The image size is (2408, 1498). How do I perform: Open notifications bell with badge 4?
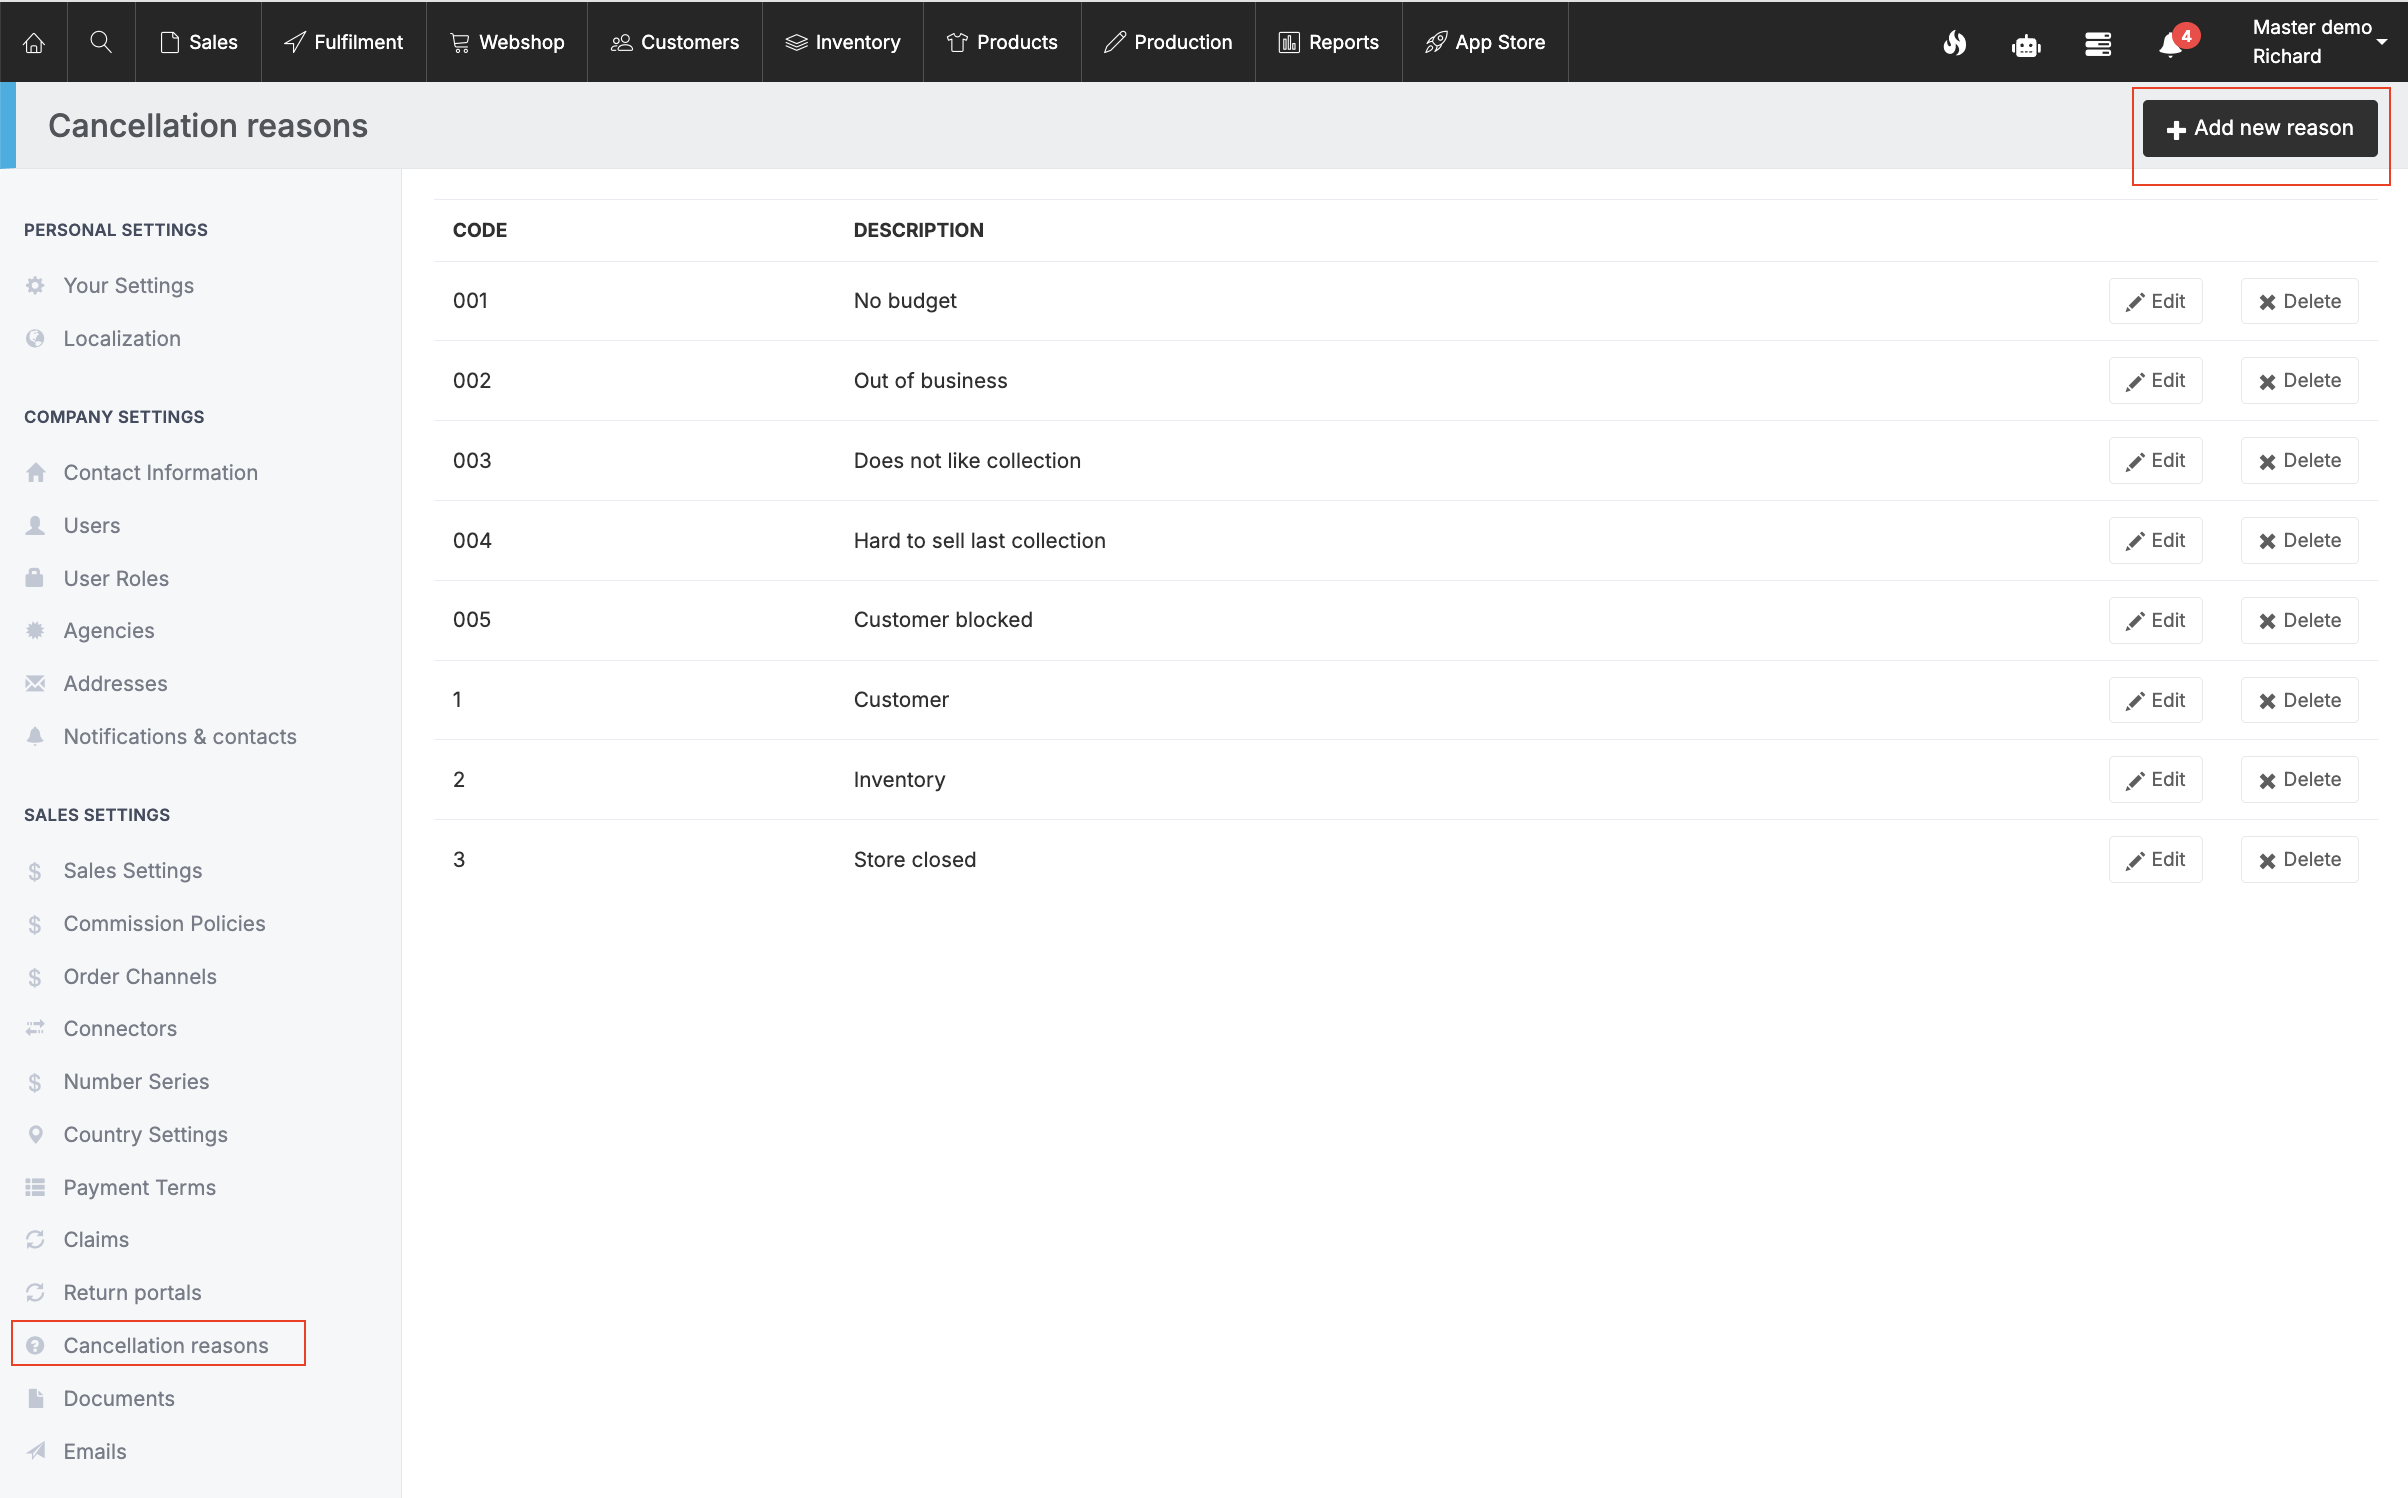(x=2171, y=44)
